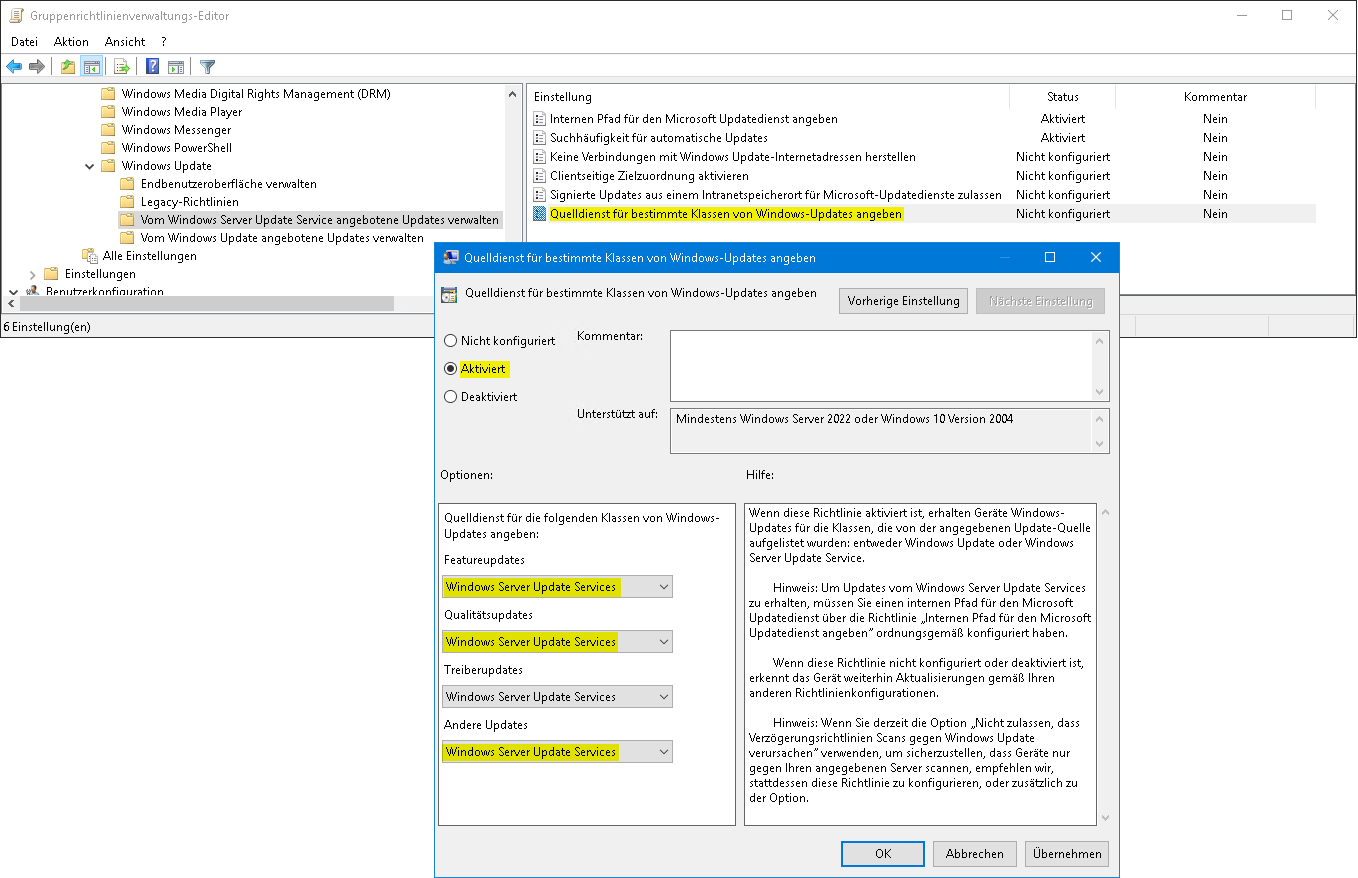Click the folder Up one level icon
The width and height of the screenshot is (1358, 878).
[x=68, y=67]
